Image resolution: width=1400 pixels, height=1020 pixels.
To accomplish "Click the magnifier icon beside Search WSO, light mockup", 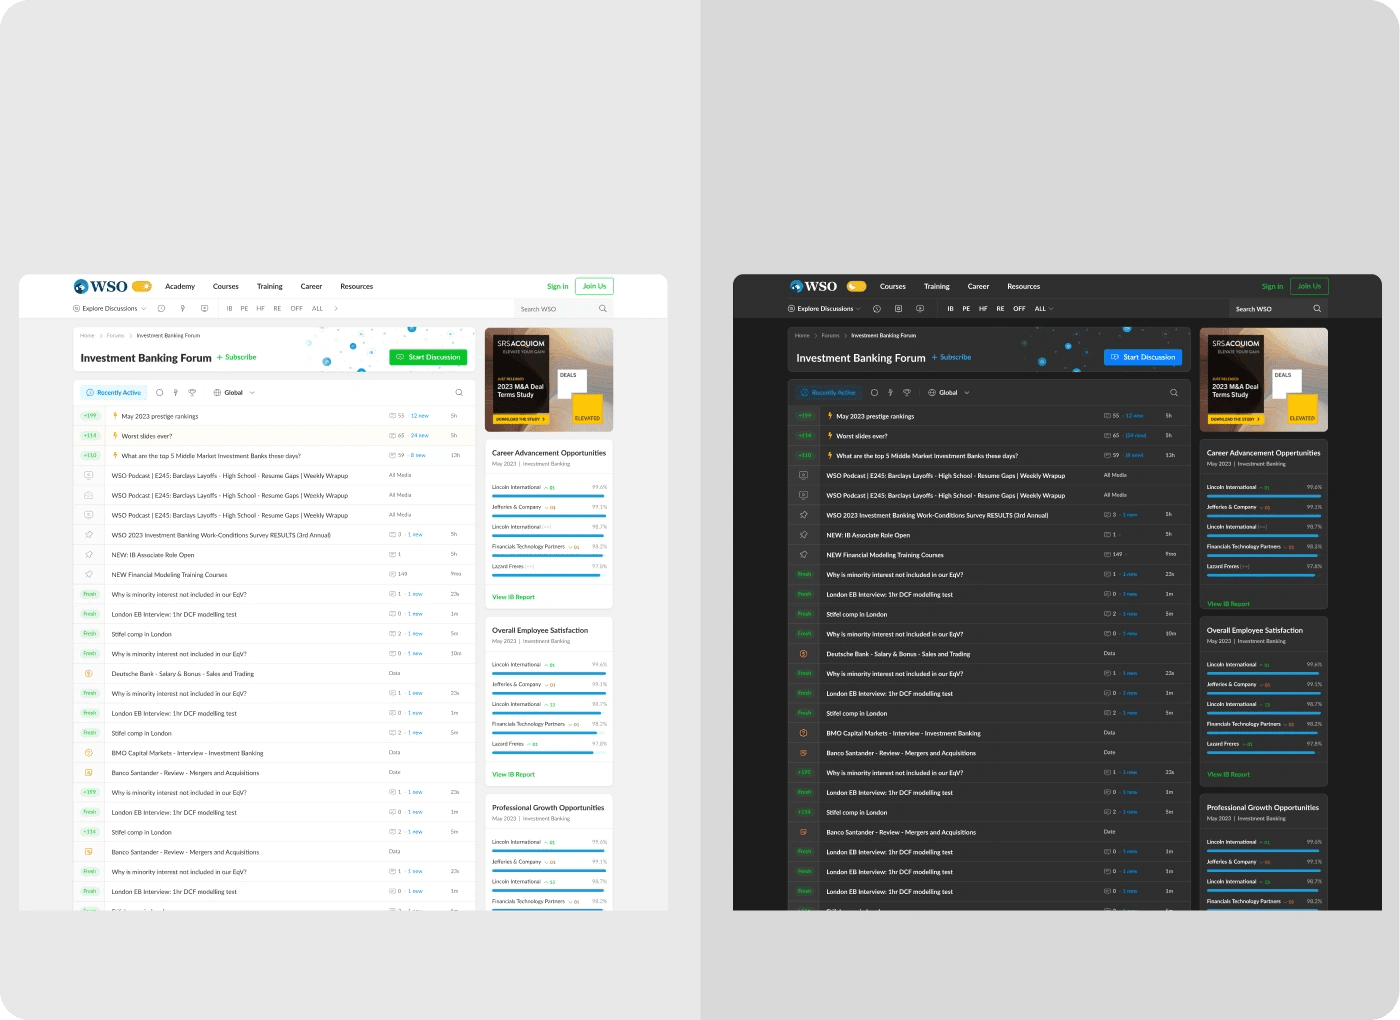I will [603, 309].
